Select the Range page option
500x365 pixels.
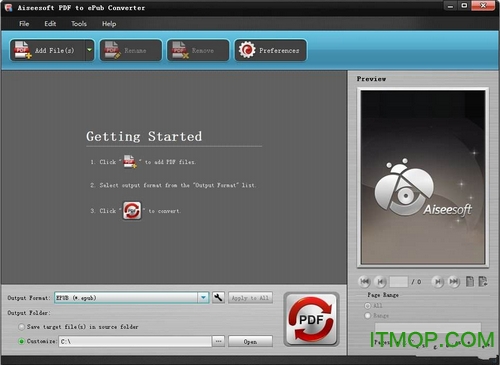[368, 315]
